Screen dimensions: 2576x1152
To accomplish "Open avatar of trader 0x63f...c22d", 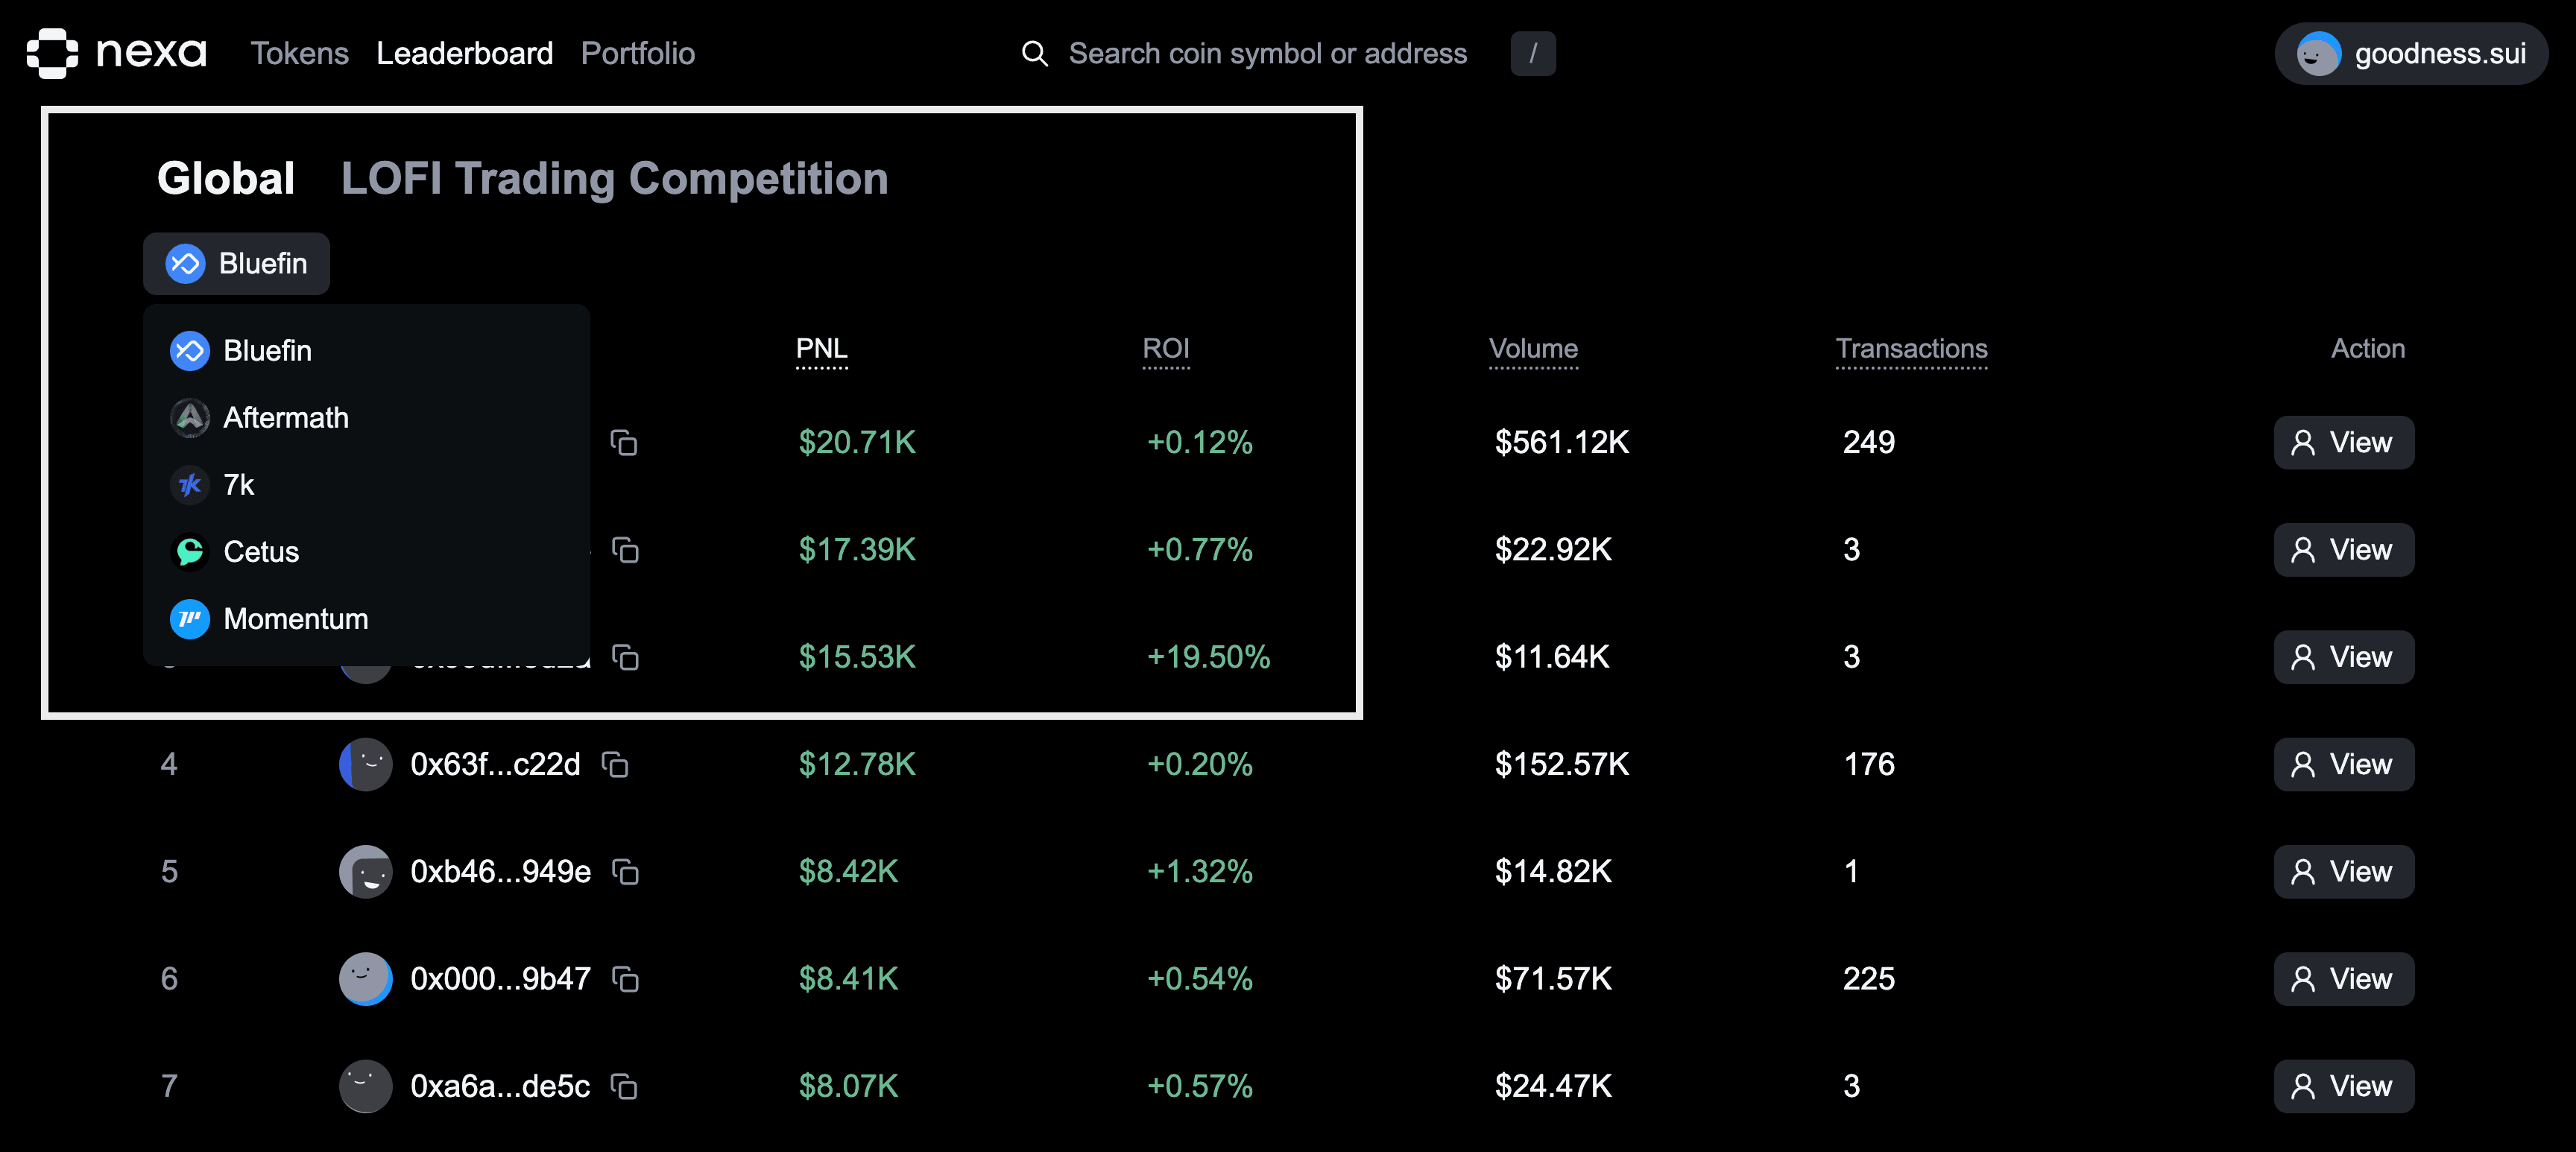I will point(365,765).
